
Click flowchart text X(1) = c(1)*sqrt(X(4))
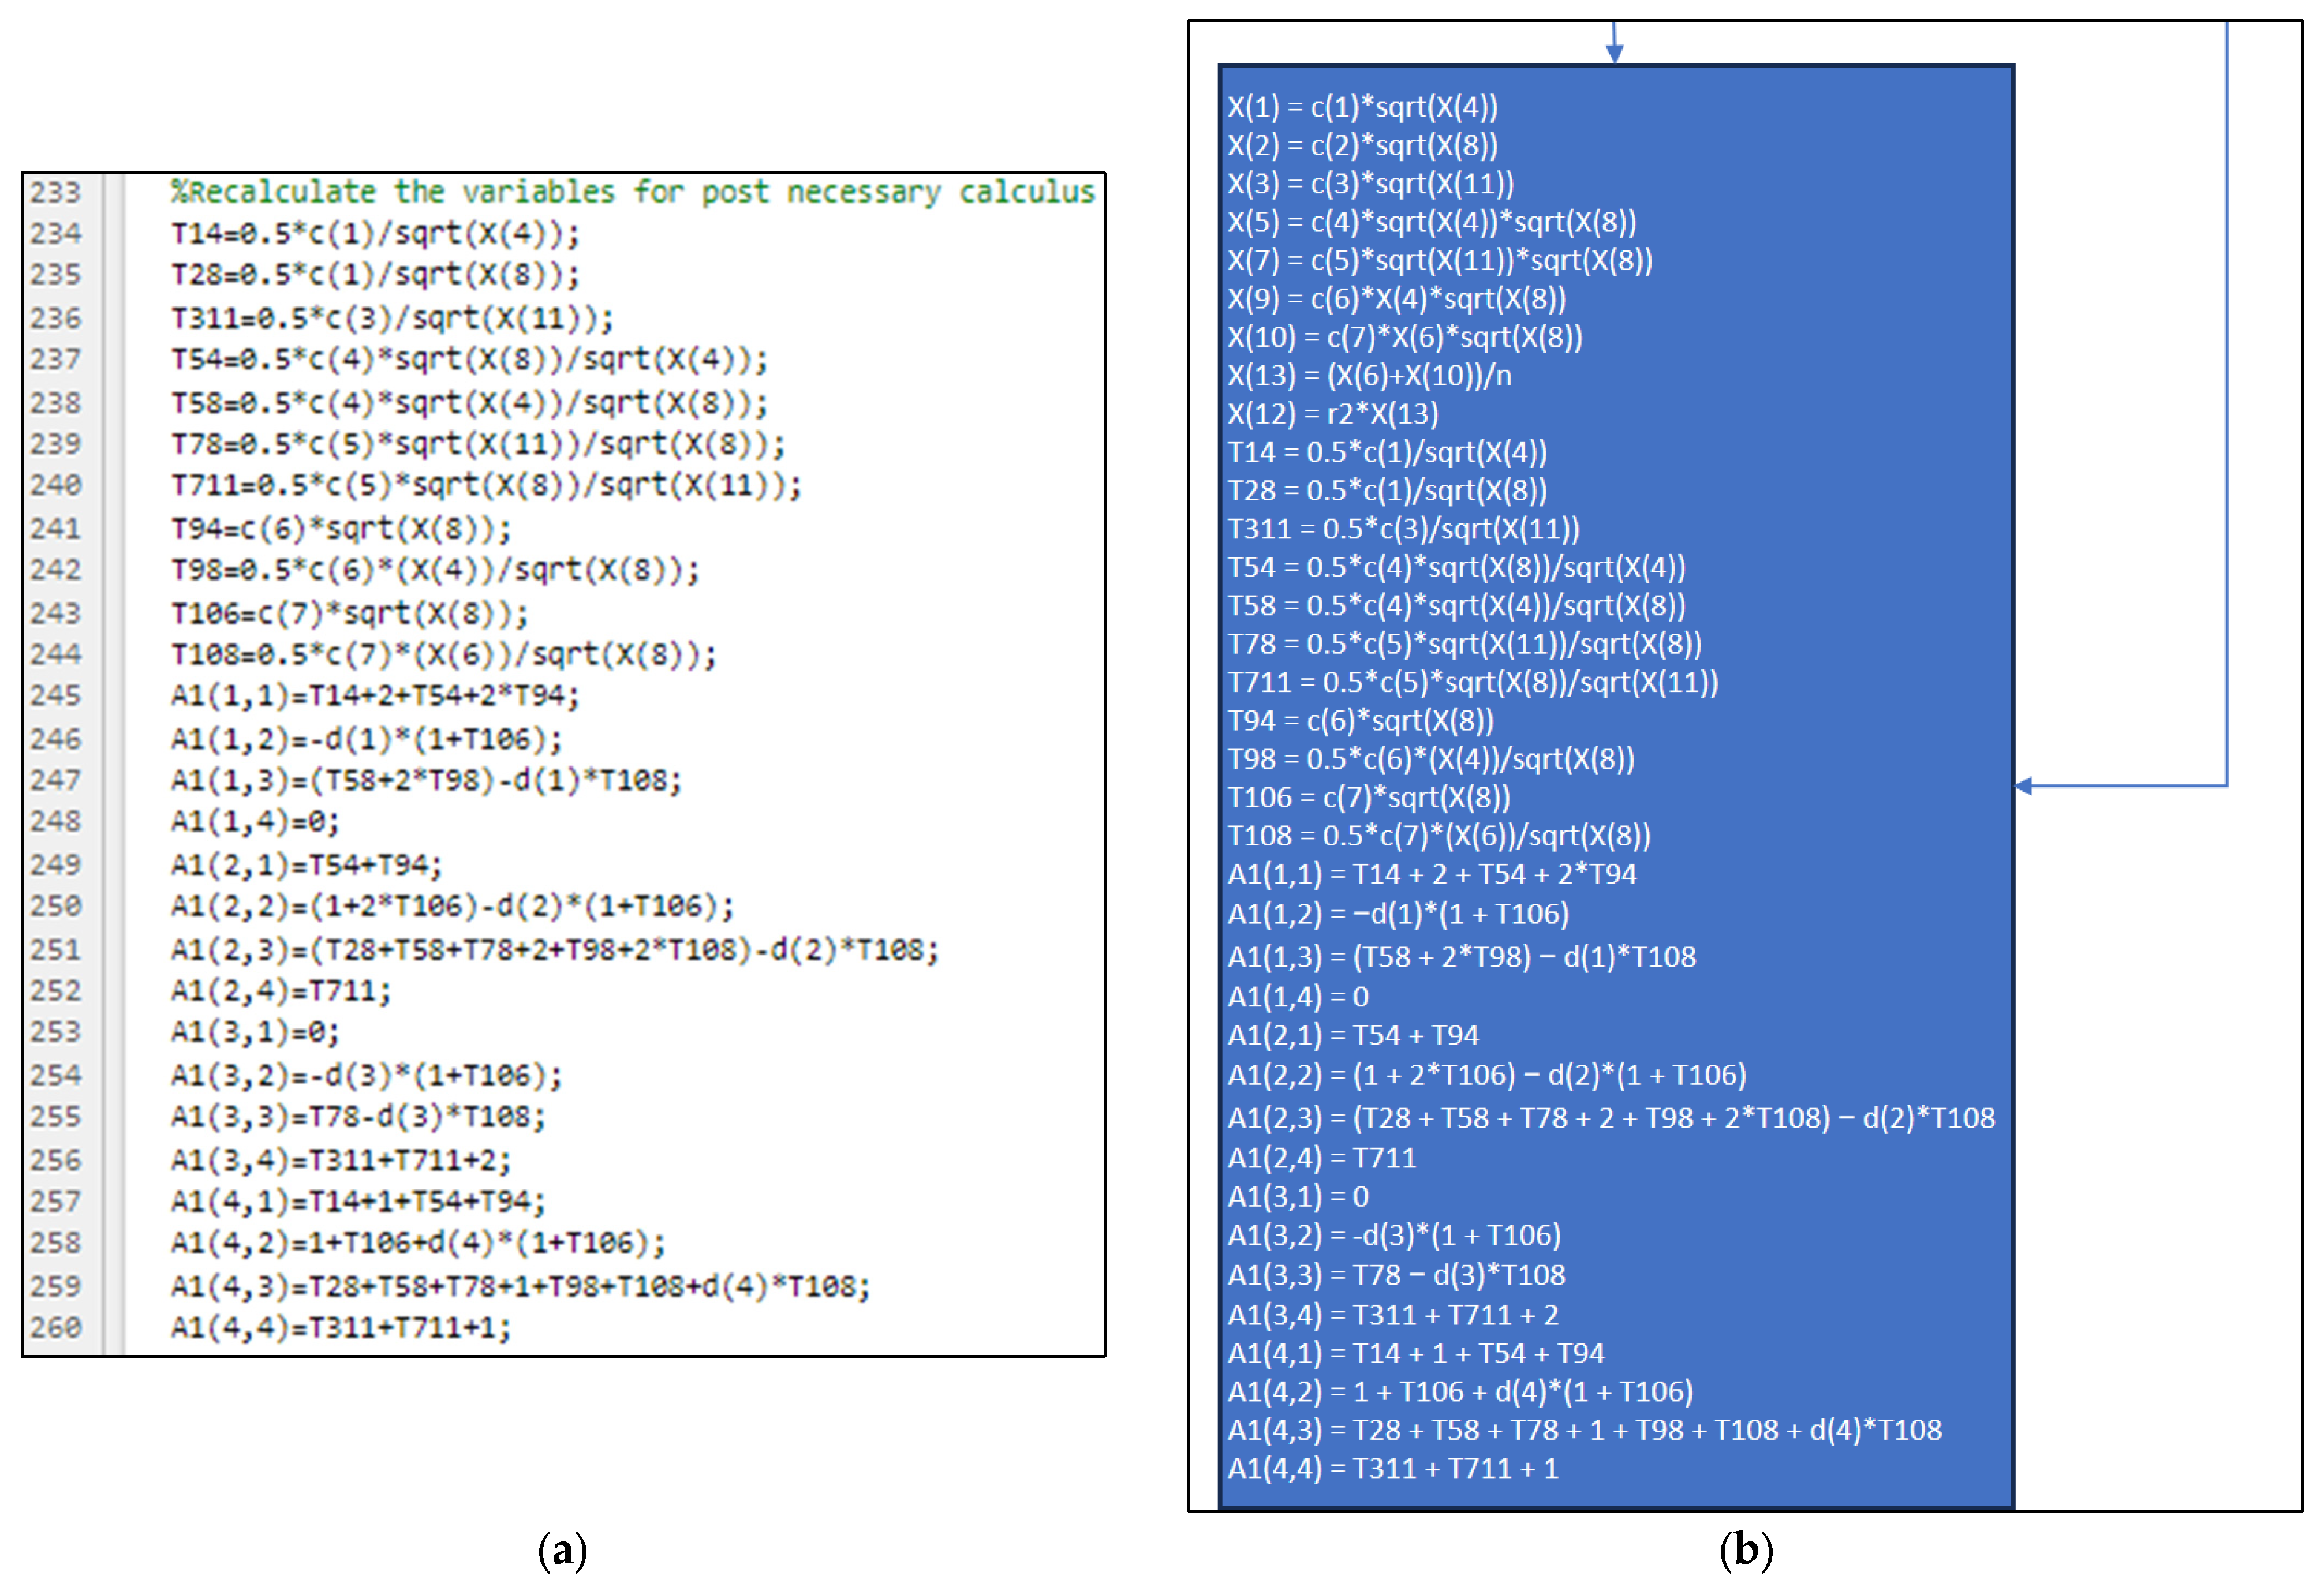1362,107
